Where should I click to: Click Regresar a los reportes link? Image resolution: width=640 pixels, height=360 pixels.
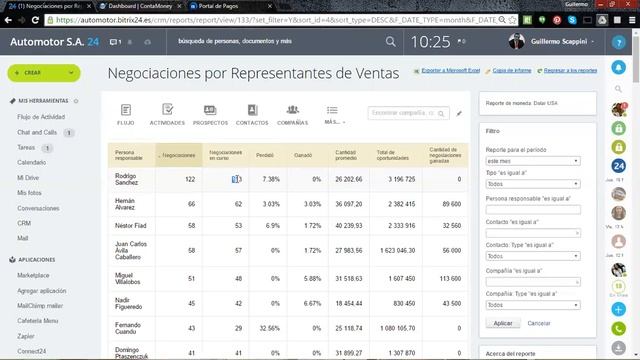570,71
